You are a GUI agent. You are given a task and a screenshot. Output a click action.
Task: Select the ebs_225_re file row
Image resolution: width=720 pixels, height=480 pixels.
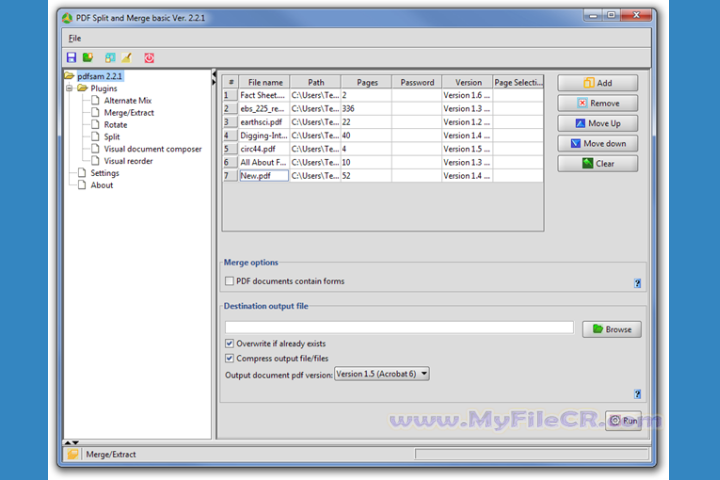(383, 108)
